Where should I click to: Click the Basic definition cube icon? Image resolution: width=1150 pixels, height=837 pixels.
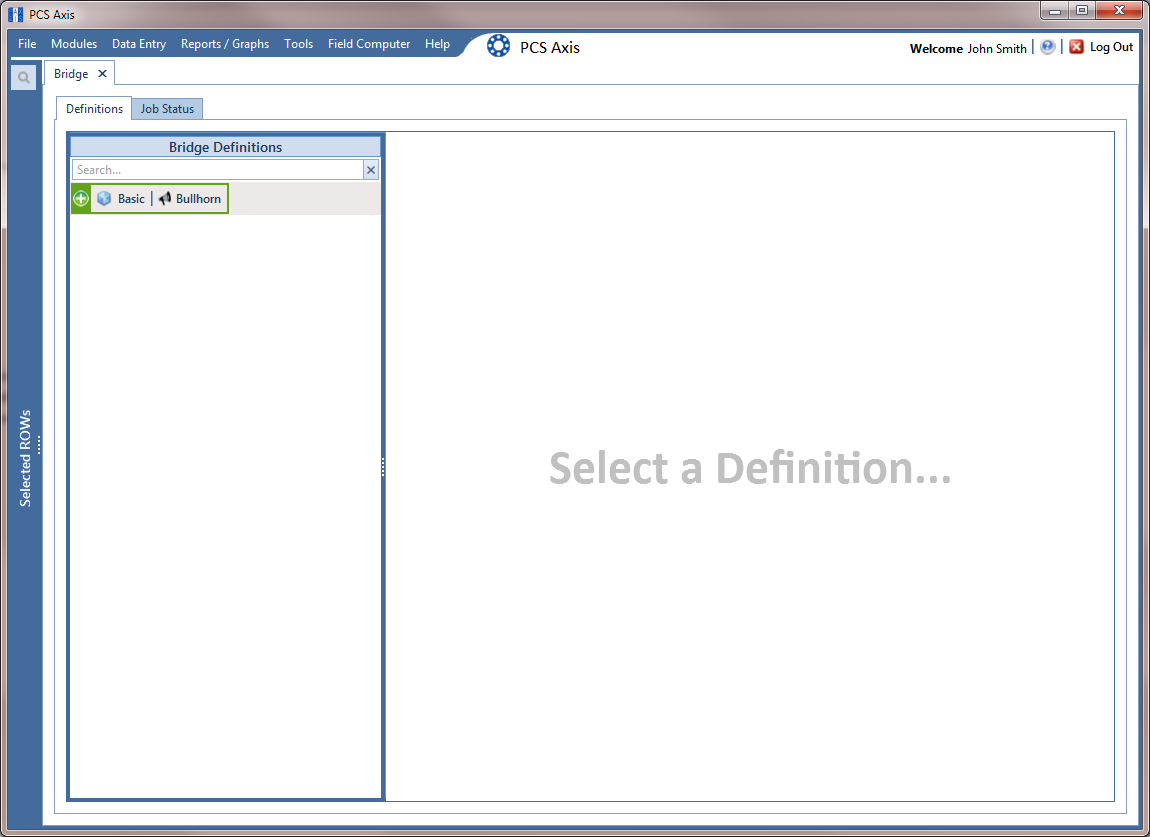(104, 199)
